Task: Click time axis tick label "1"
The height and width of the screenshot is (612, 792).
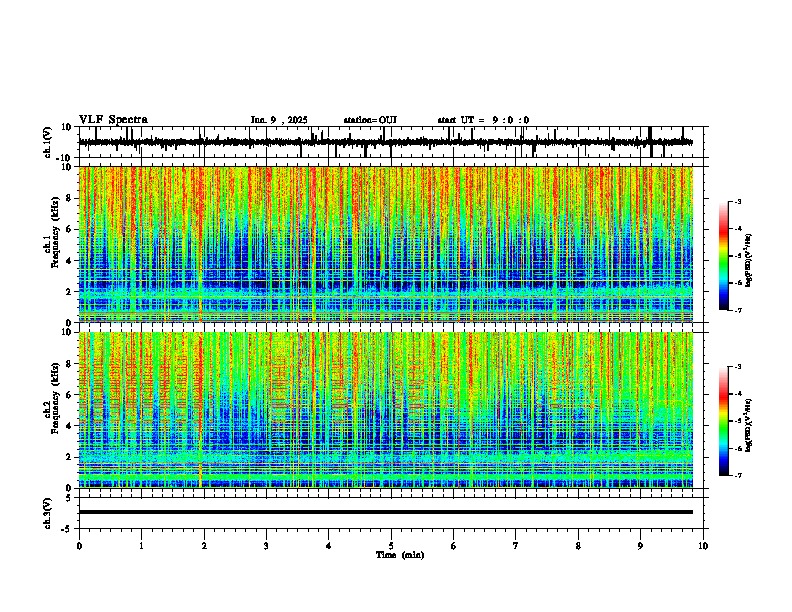Action: (141, 546)
